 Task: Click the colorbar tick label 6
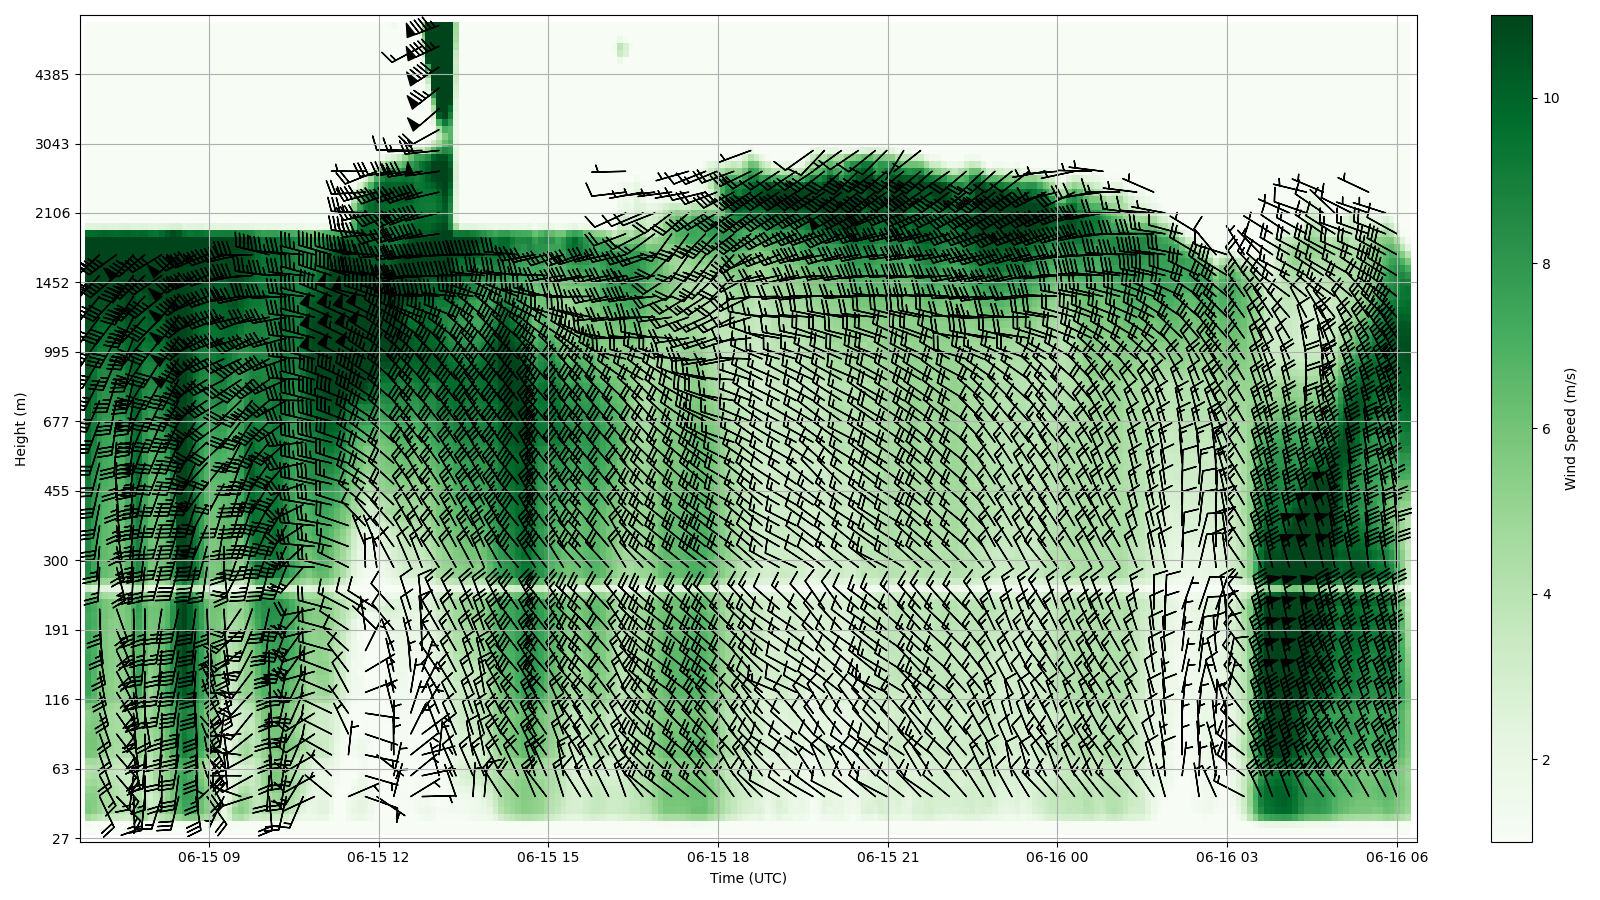pos(1547,429)
